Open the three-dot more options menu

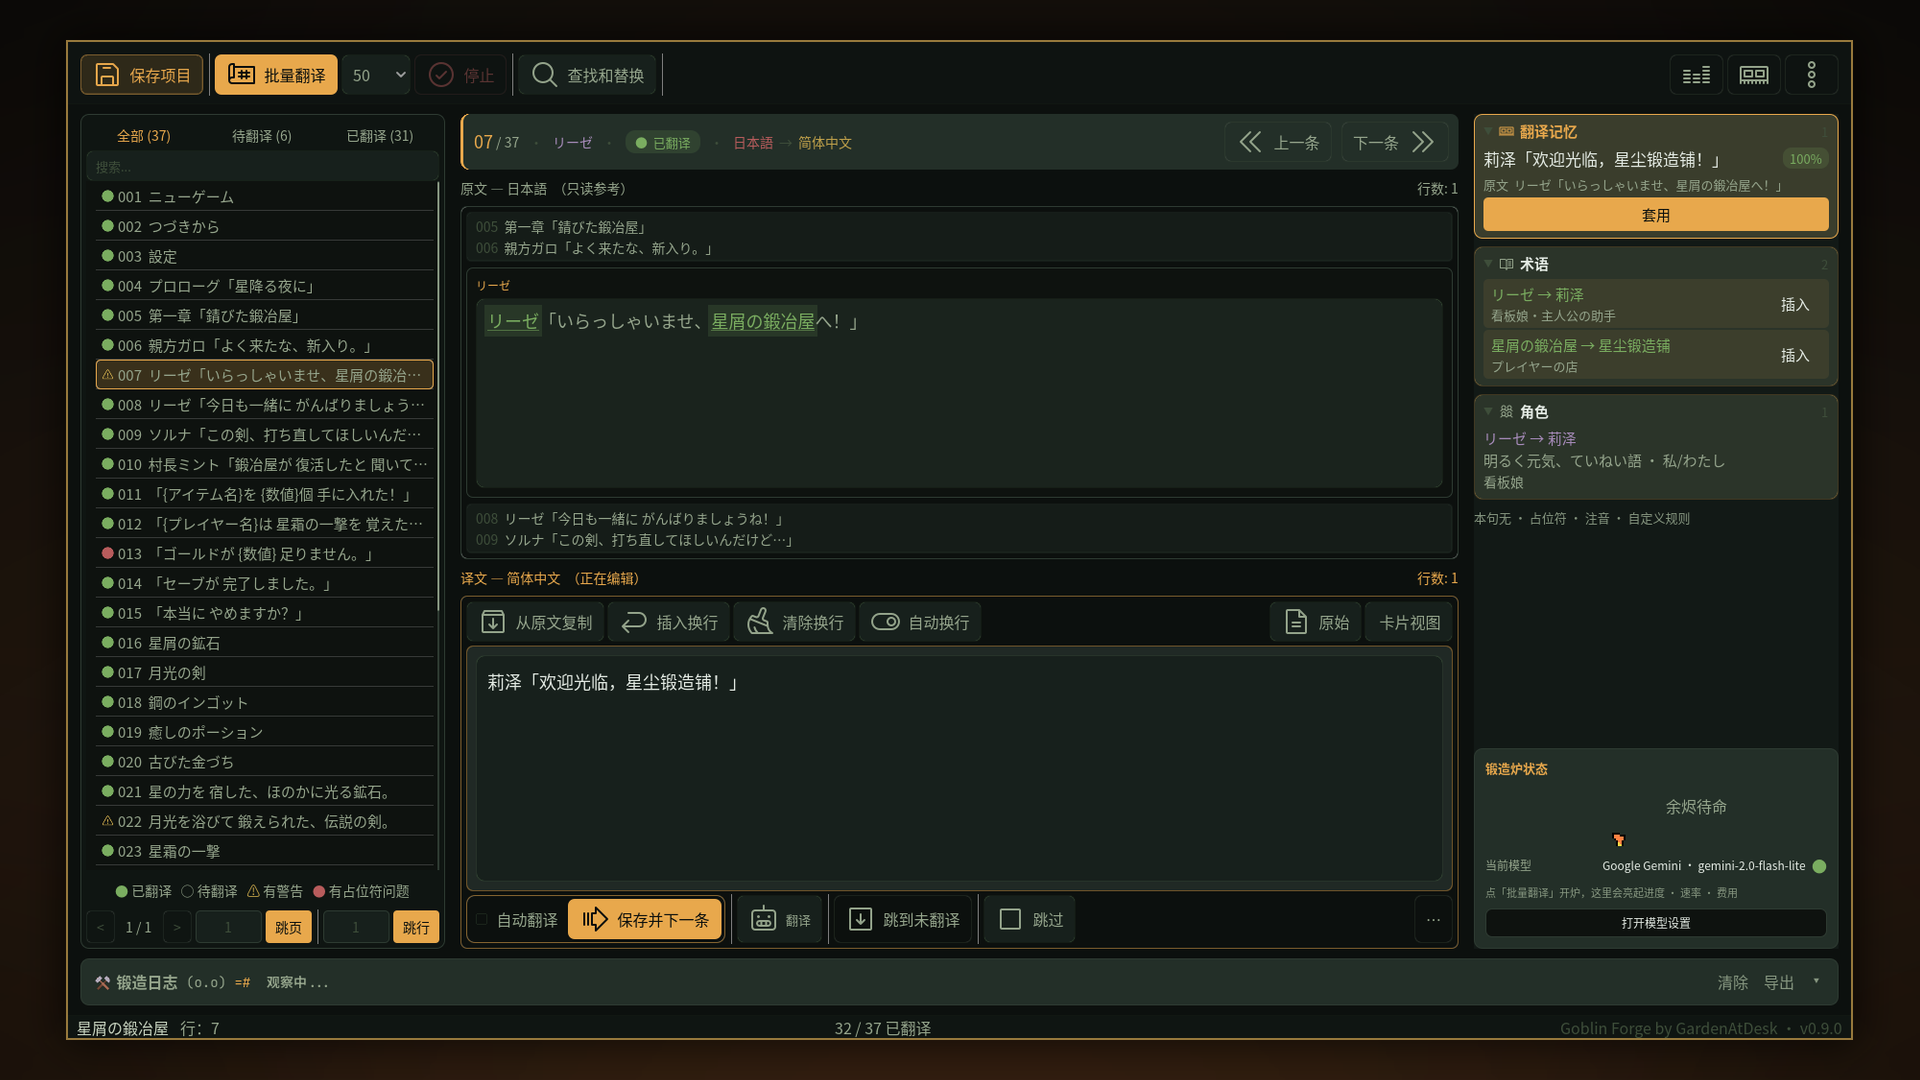pyautogui.click(x=1811, y=75)
